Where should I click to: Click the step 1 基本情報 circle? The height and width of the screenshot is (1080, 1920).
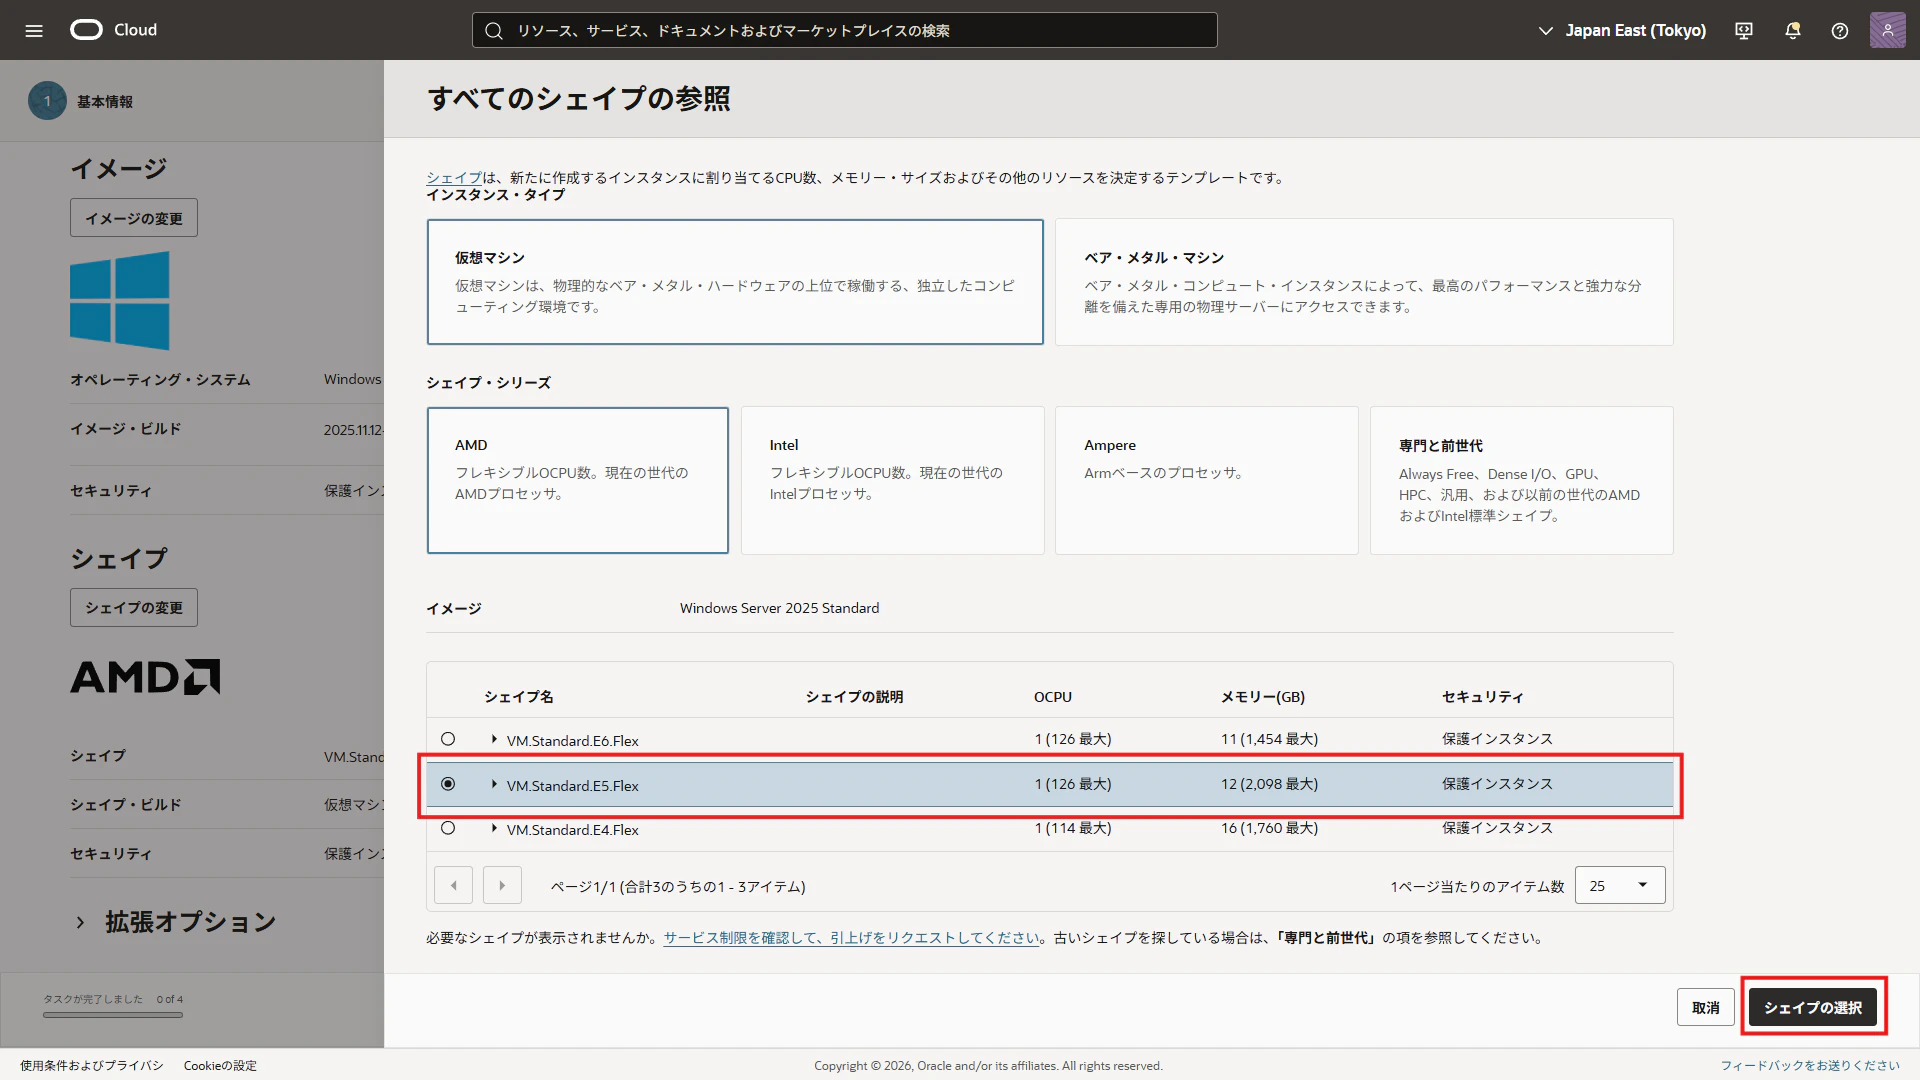[x=47, y=101]
